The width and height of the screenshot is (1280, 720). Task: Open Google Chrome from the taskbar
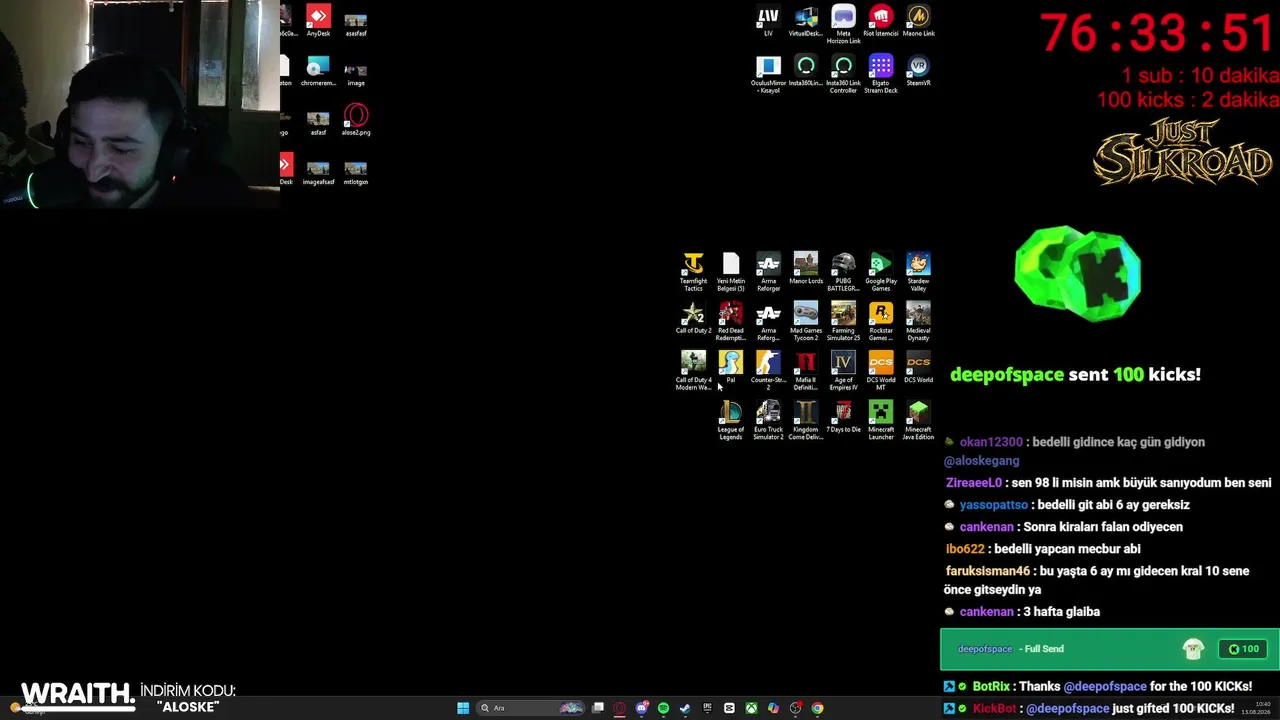click(817, 708)
